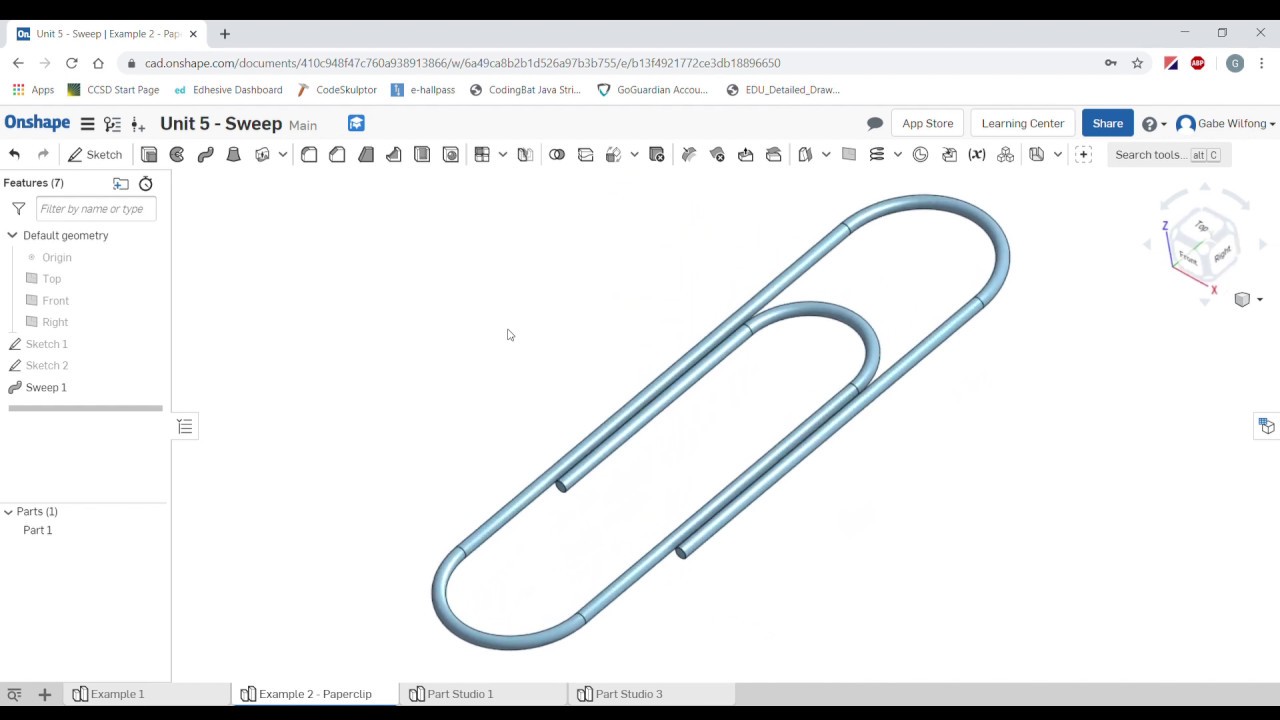Select Sketch 2 in the feature list

(47, 365)
